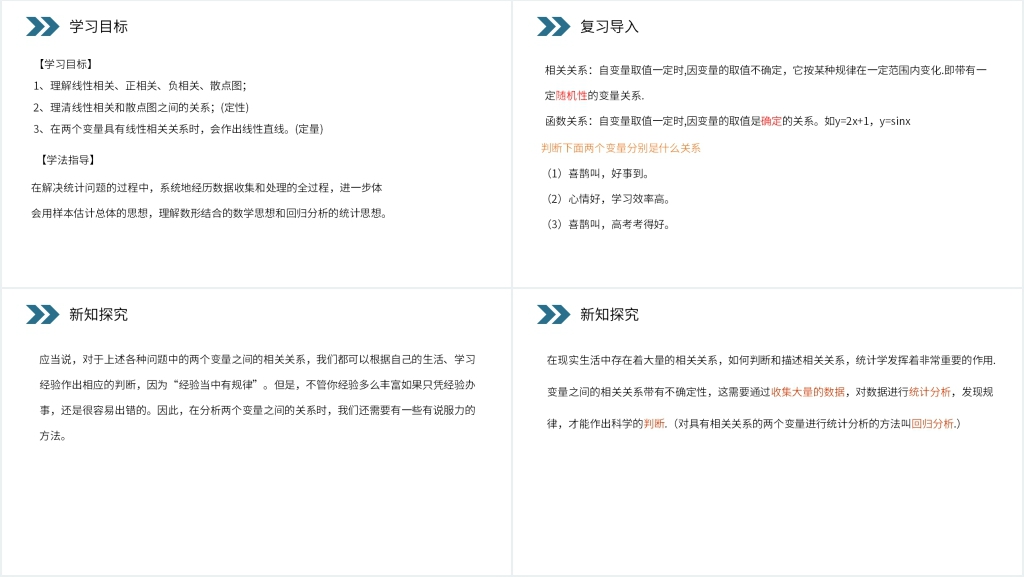Click the line starting 相关关系：自变量取值一定时
Screen dimensions: 1024x577
click(x=765, y=70)
